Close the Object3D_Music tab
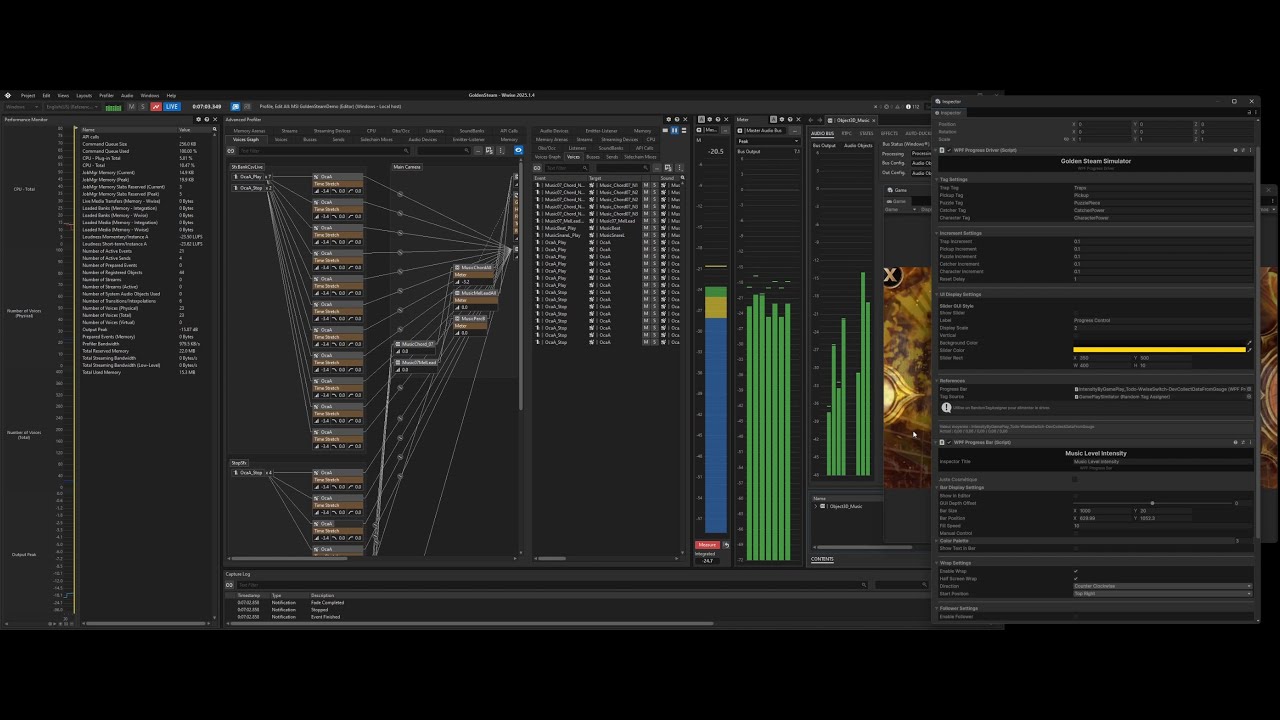This screenshot has height=720, width=1280. tap(874, 120)
